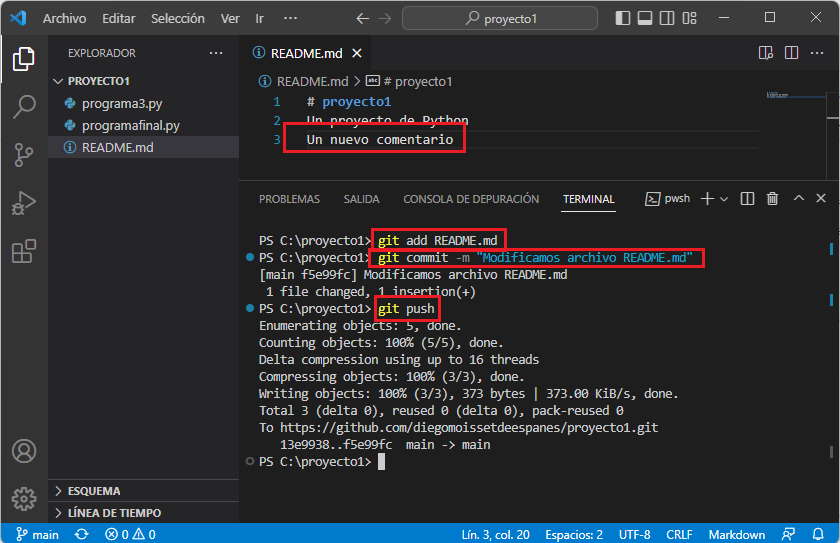Screen dimensions: 840x543
Task: Open the GitHub repository URL in terminal
Action: [469, 428]
